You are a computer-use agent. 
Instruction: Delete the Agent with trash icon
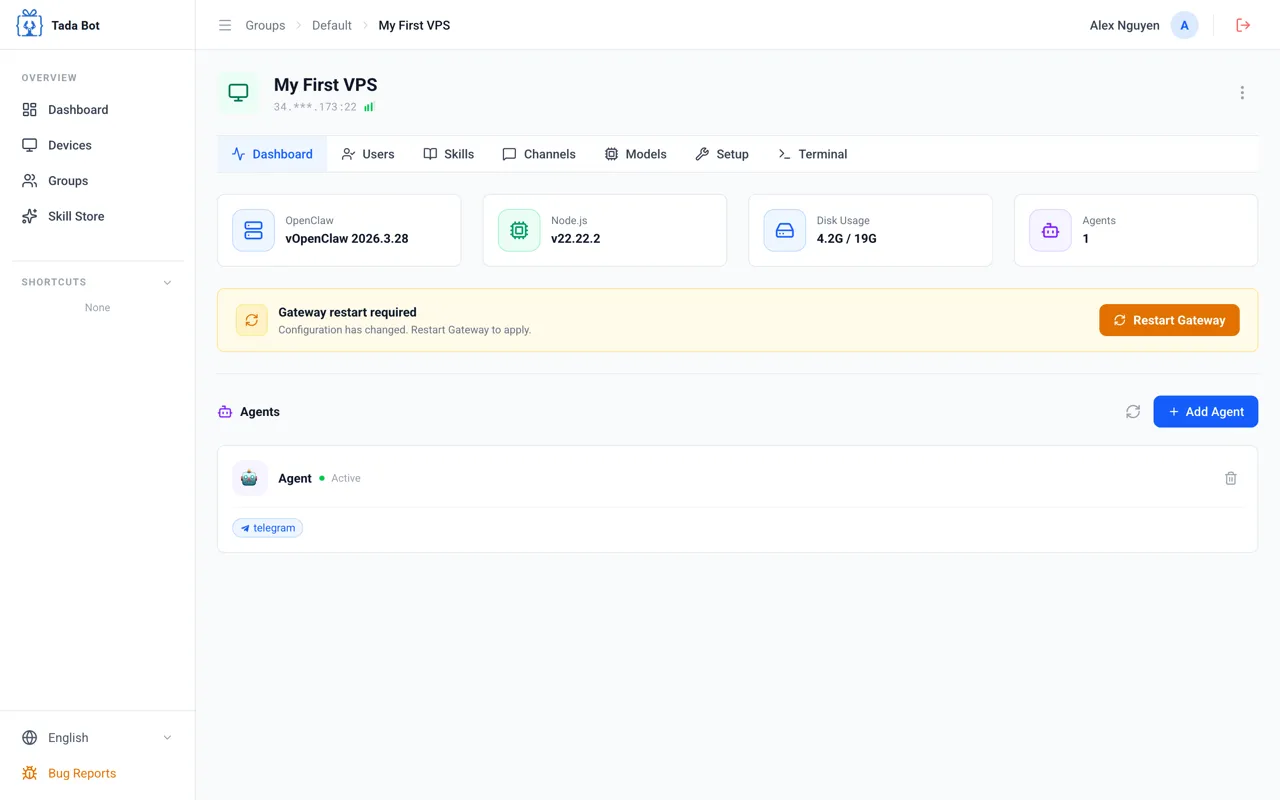tap(1231, 478)
